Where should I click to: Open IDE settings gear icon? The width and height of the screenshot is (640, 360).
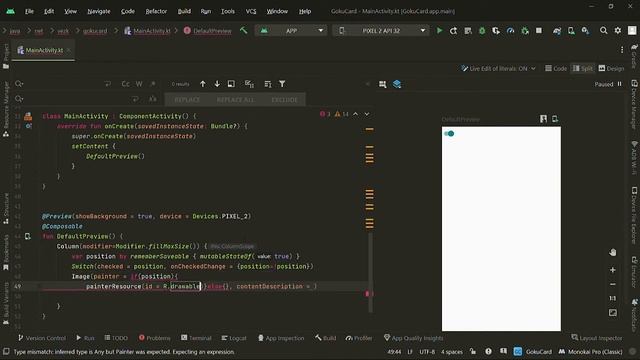tap(618, 31)
